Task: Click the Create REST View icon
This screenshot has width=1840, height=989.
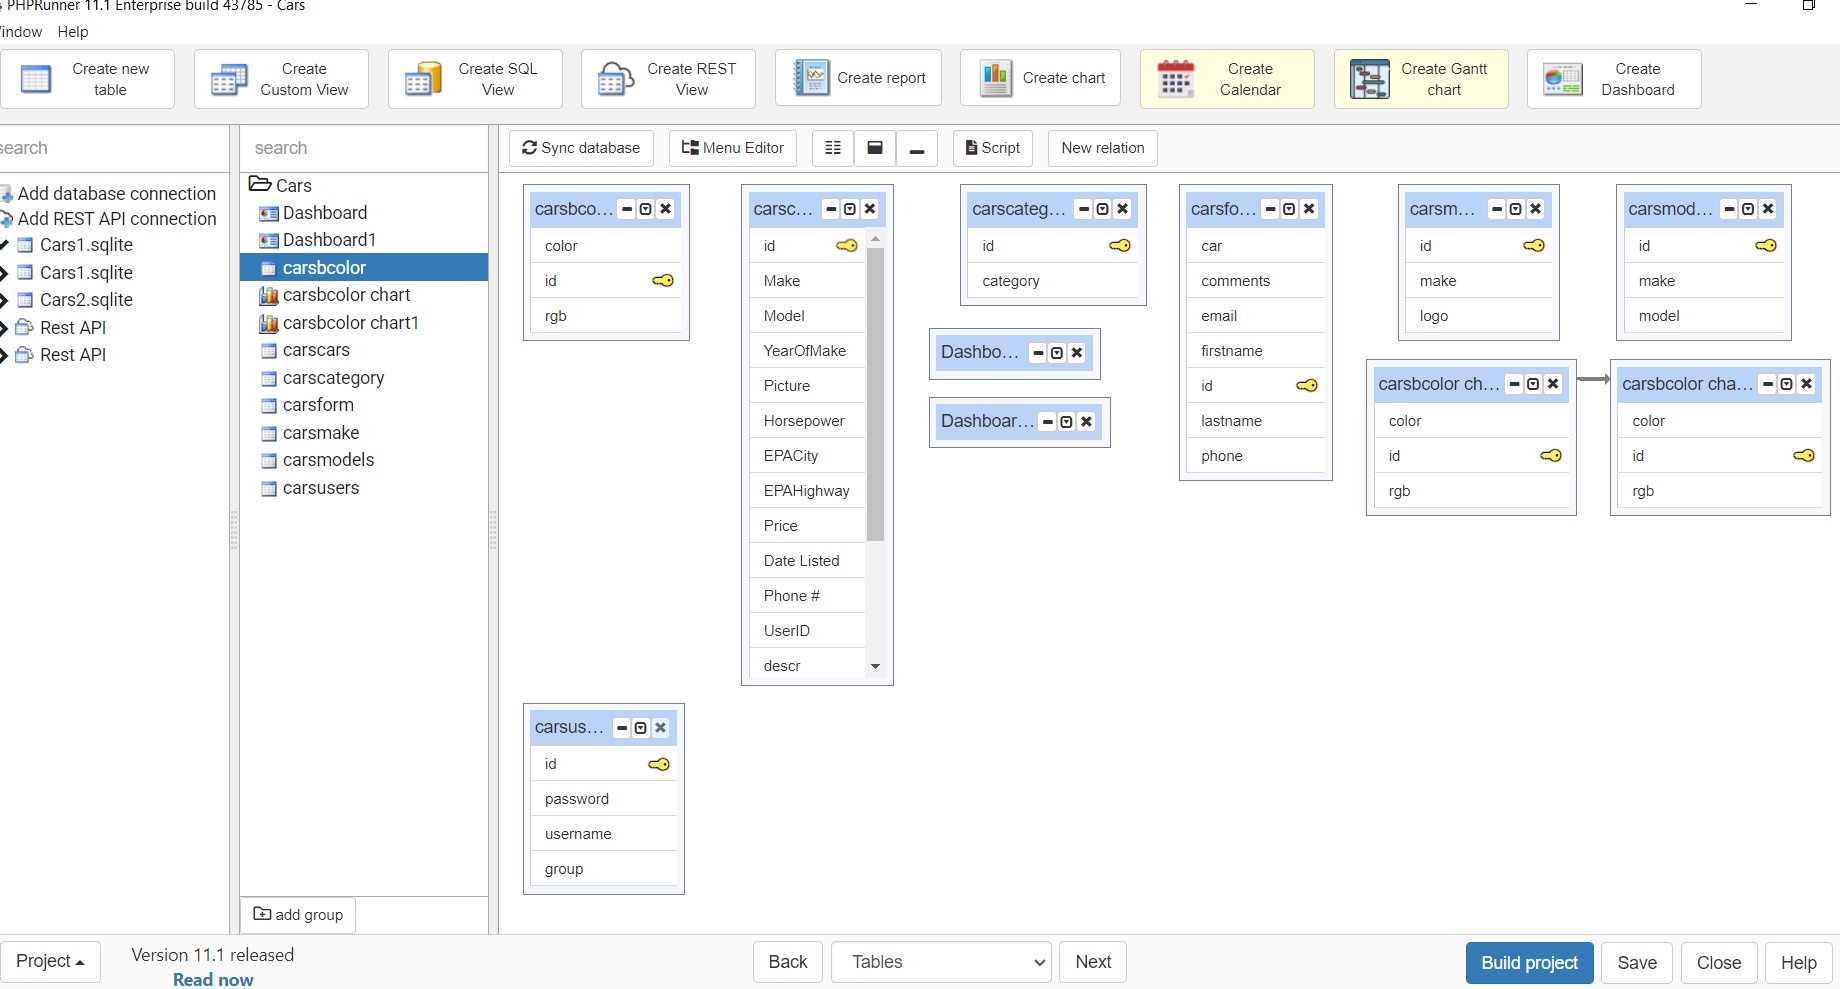Action: tap(616, 79)
